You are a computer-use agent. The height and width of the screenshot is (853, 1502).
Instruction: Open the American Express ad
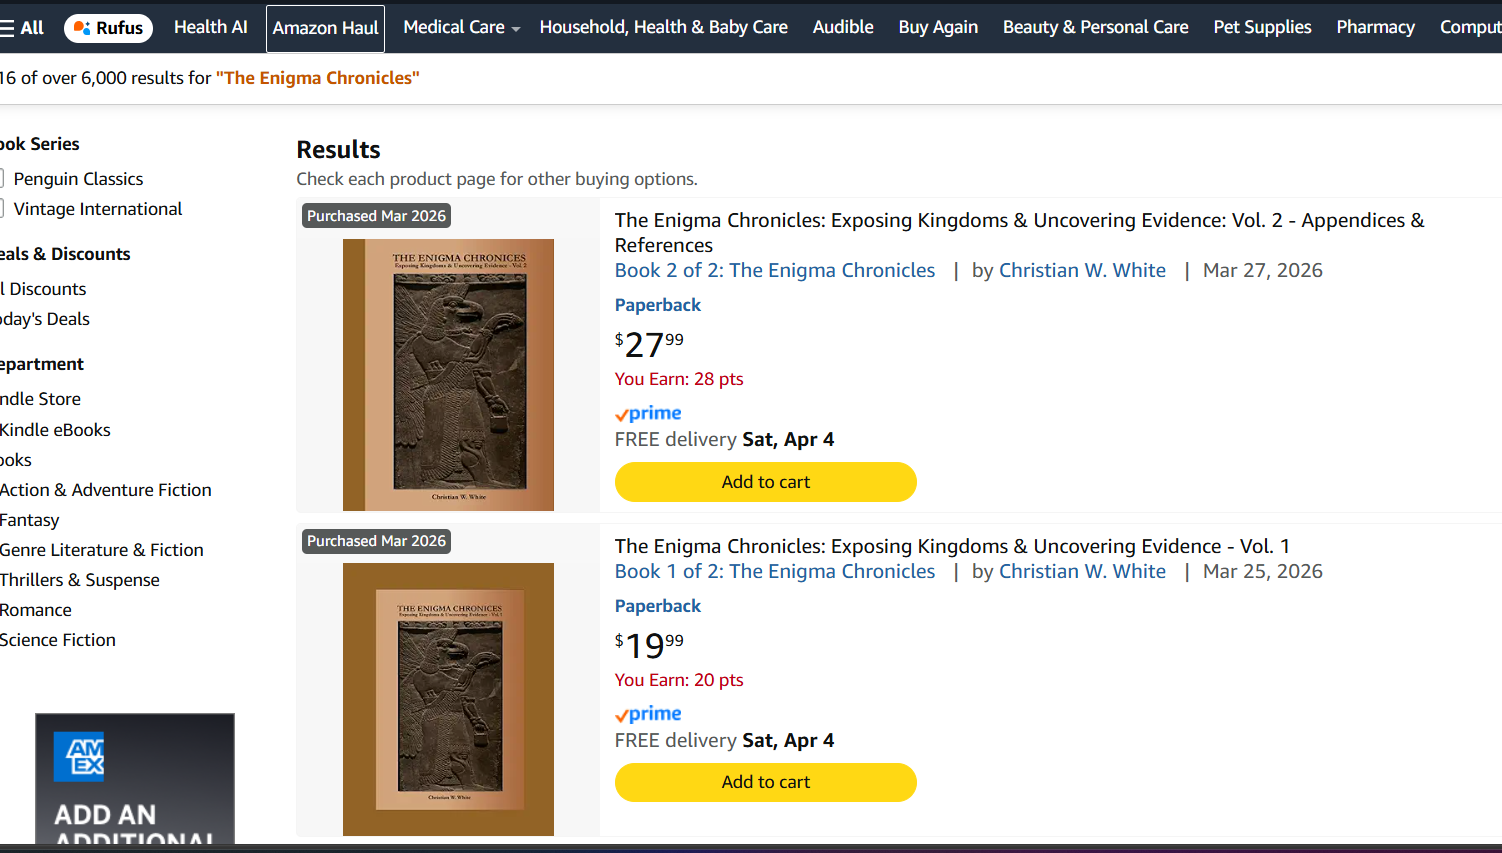click(135, 778)
